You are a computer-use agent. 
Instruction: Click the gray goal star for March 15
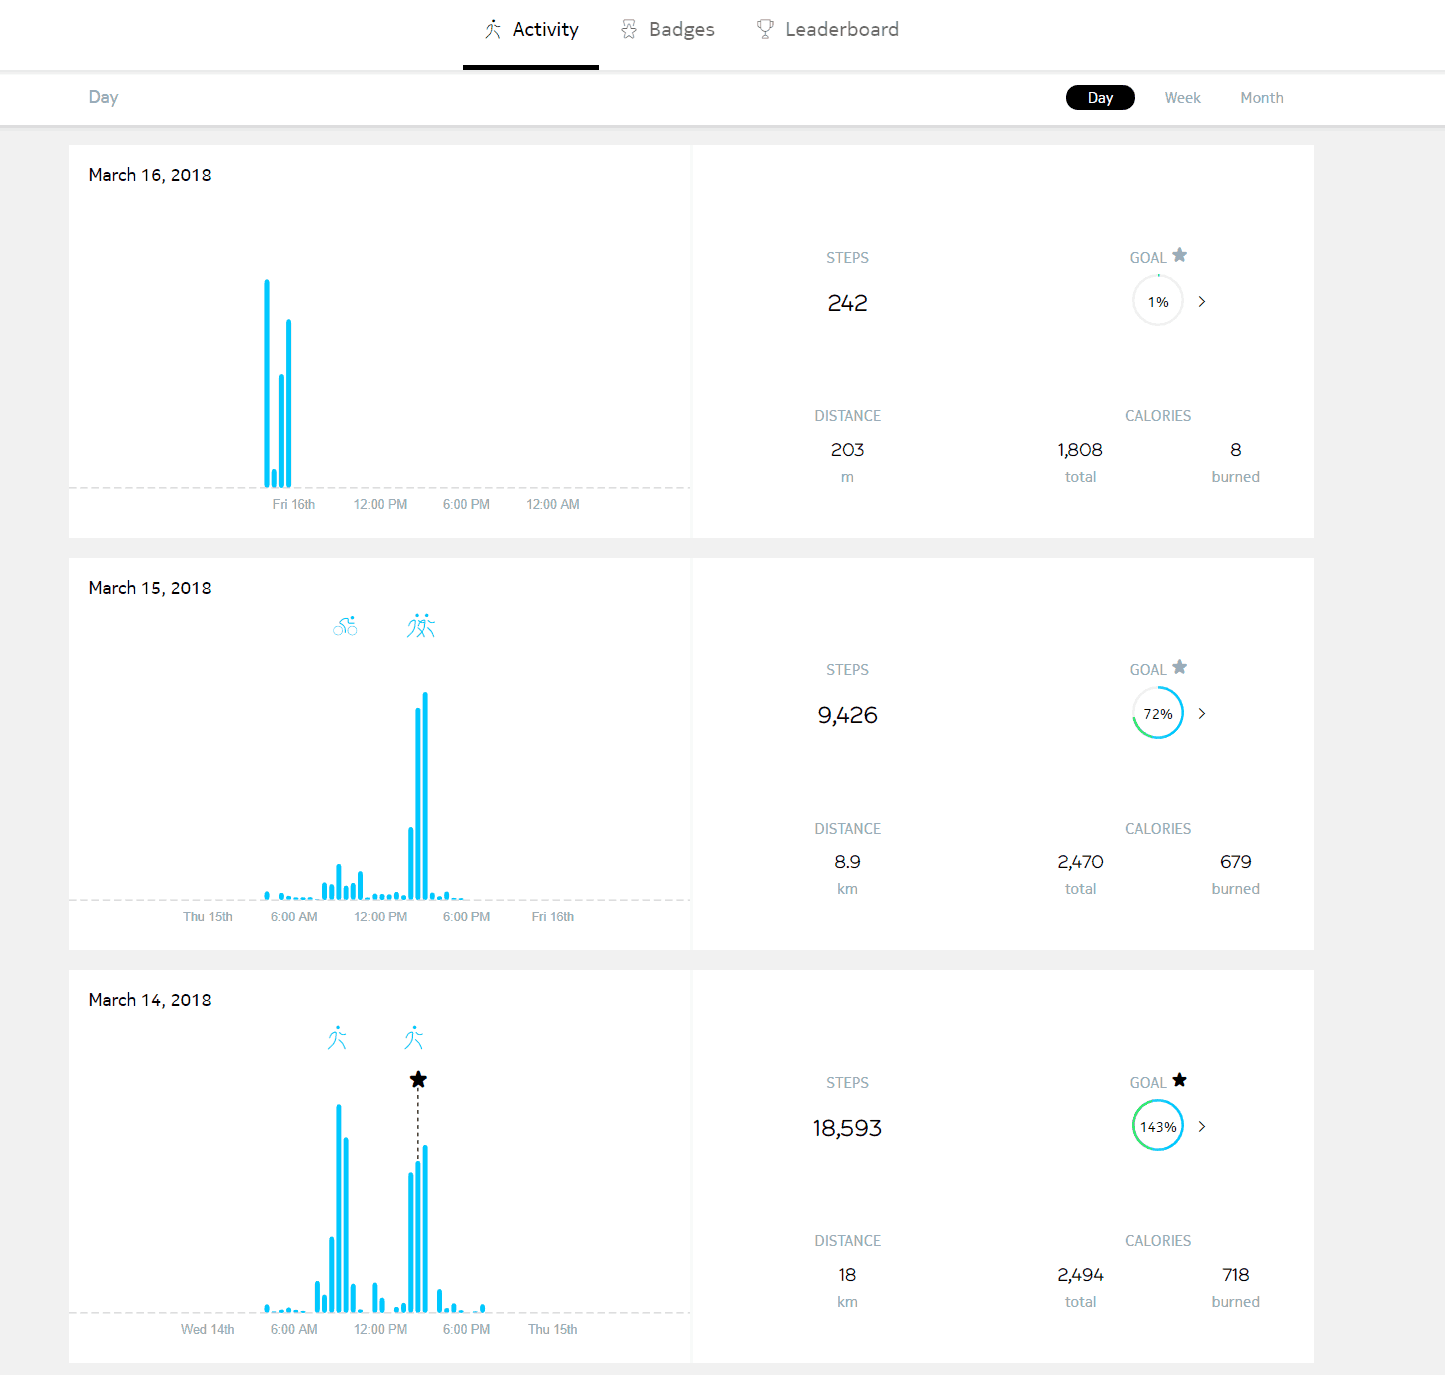[1180, 667]
